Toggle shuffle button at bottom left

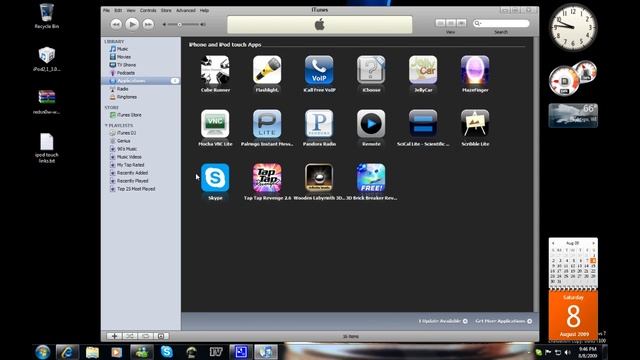[x=130, y=336]
